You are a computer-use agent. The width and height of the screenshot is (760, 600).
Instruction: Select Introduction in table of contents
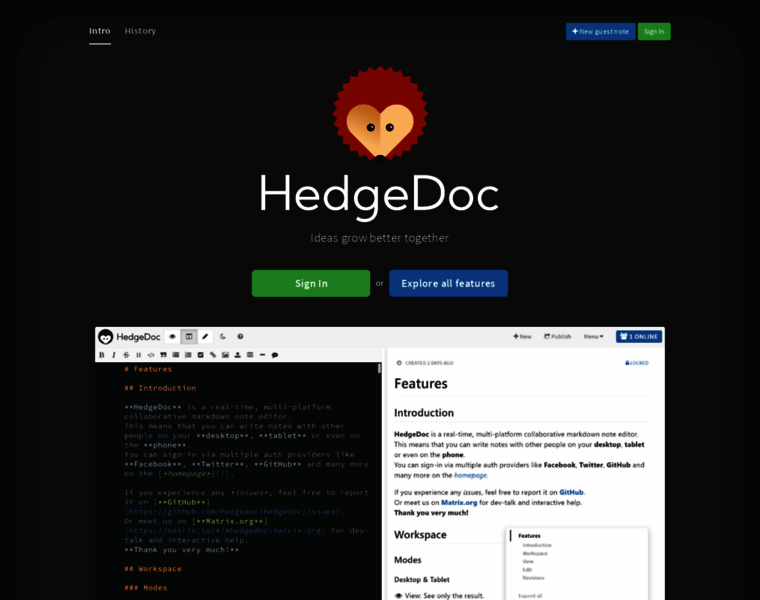click(x=537, y=545)
